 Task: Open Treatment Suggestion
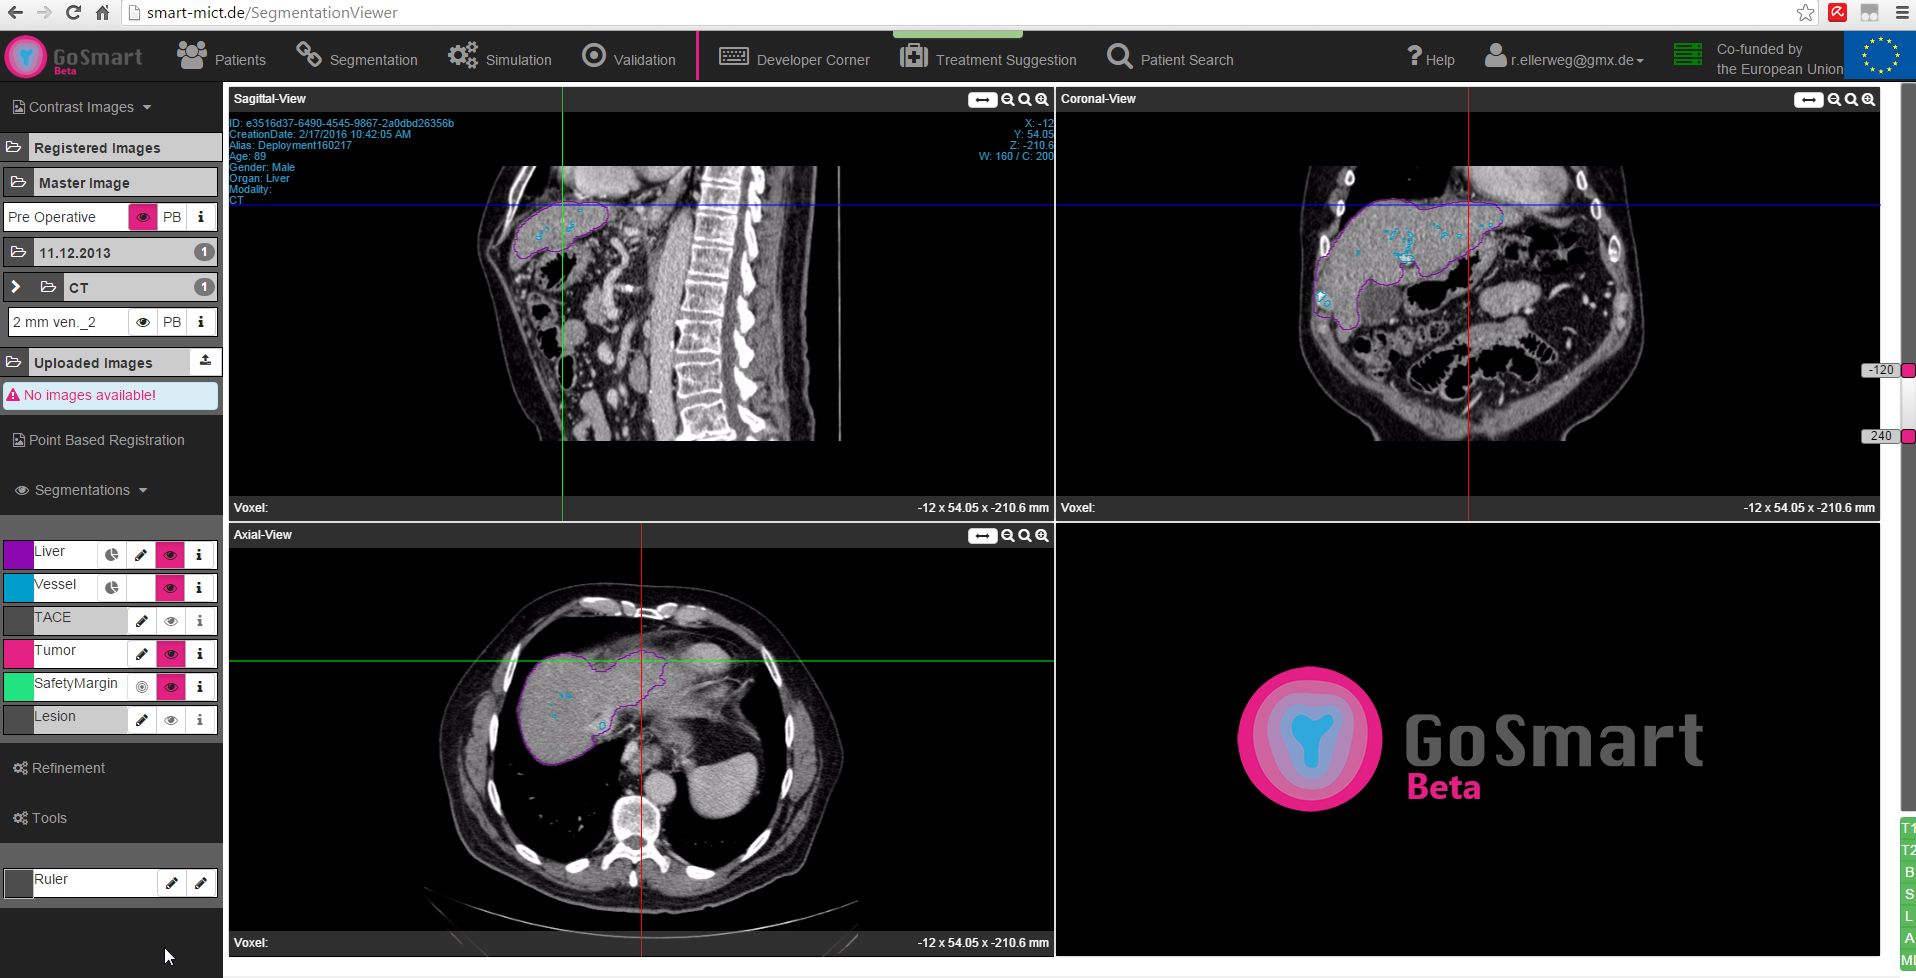[988, 58]
